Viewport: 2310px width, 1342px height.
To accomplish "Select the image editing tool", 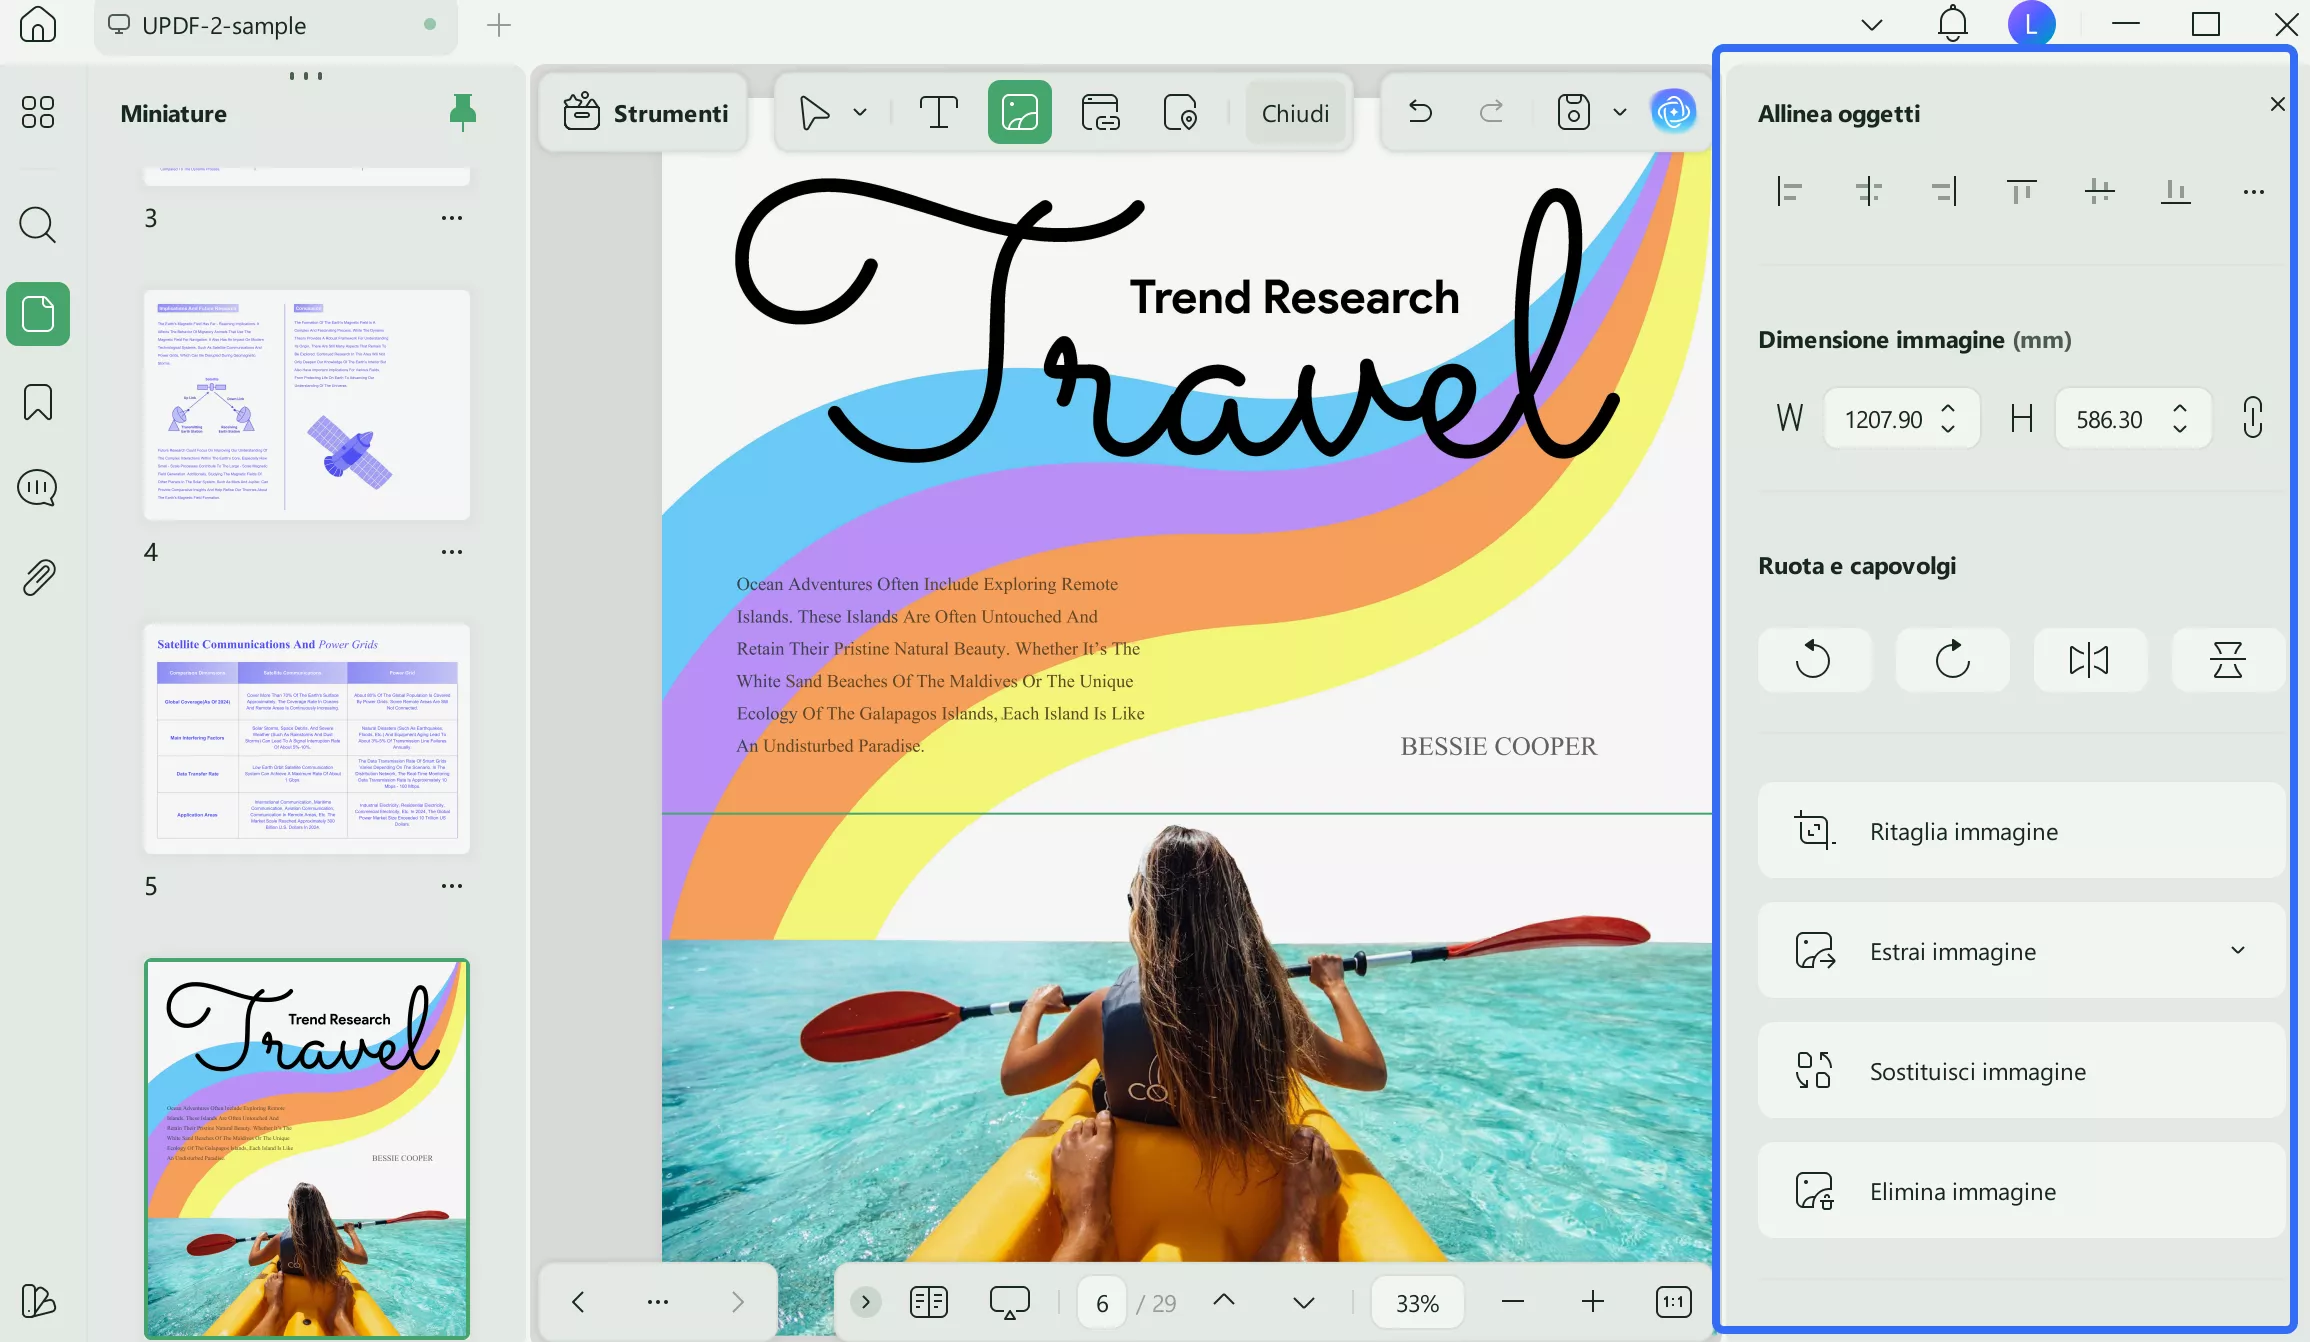I will tap(1019, 113).
